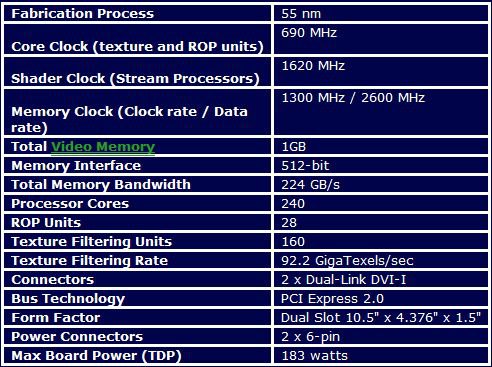Open the Video Memory link
This screenshot has width=492, height=367.
[x=103, y=147]
